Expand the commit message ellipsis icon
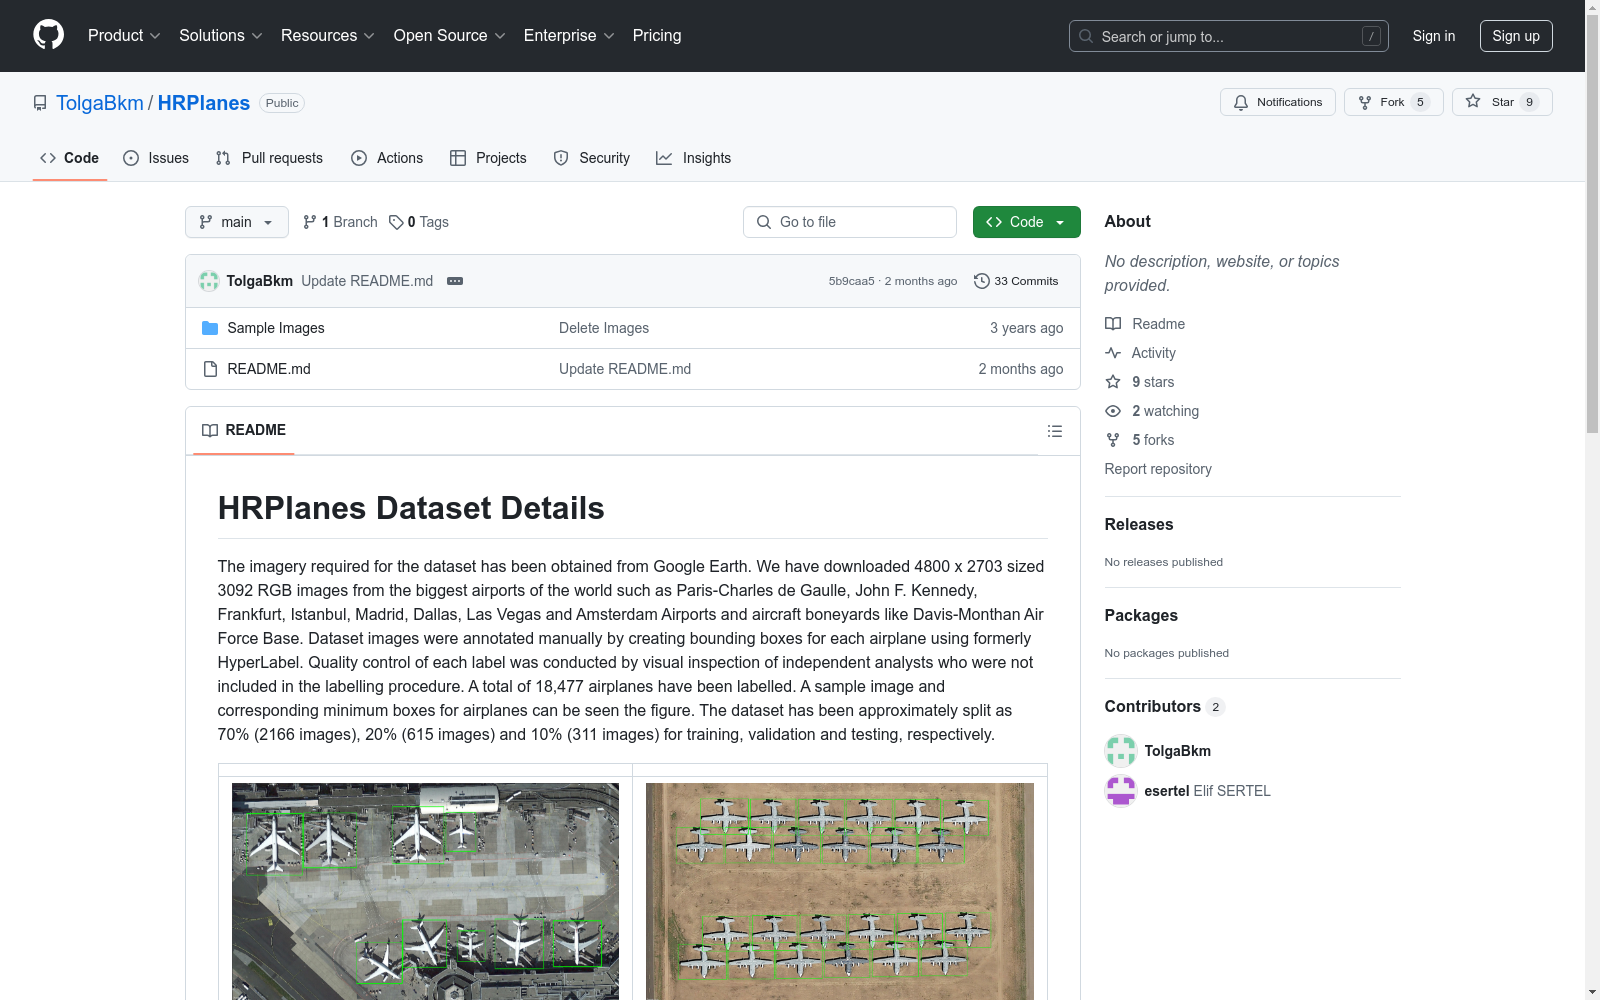 (x=455, y=281)
